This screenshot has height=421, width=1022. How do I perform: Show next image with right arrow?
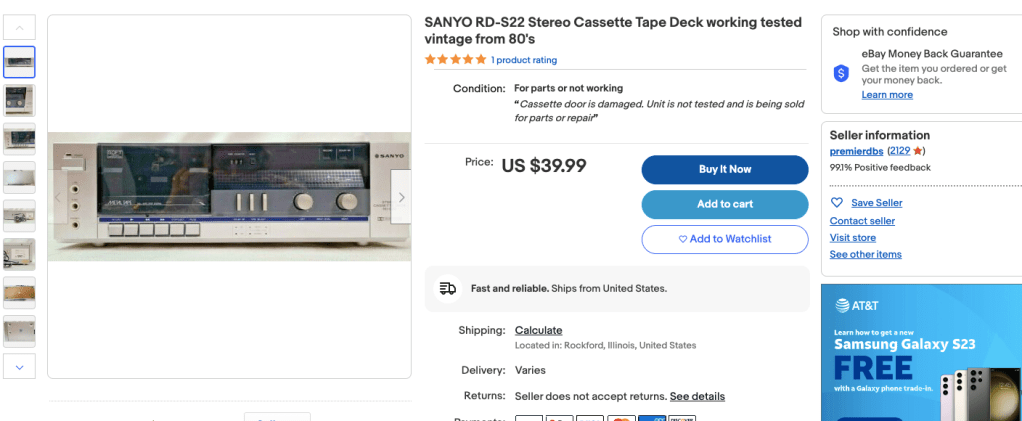[401, 197]
